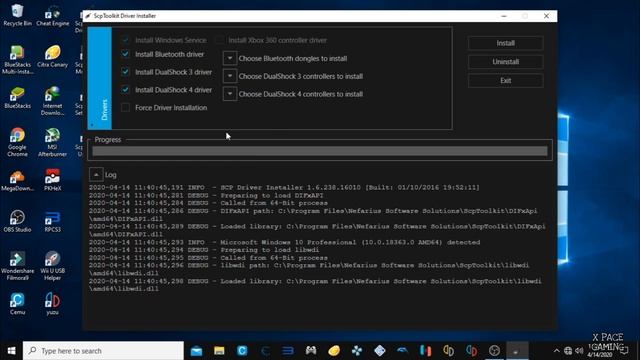Screen dimensions: 640x360
Task: Launch yuzu desktop shortcut
Action: 52,304
